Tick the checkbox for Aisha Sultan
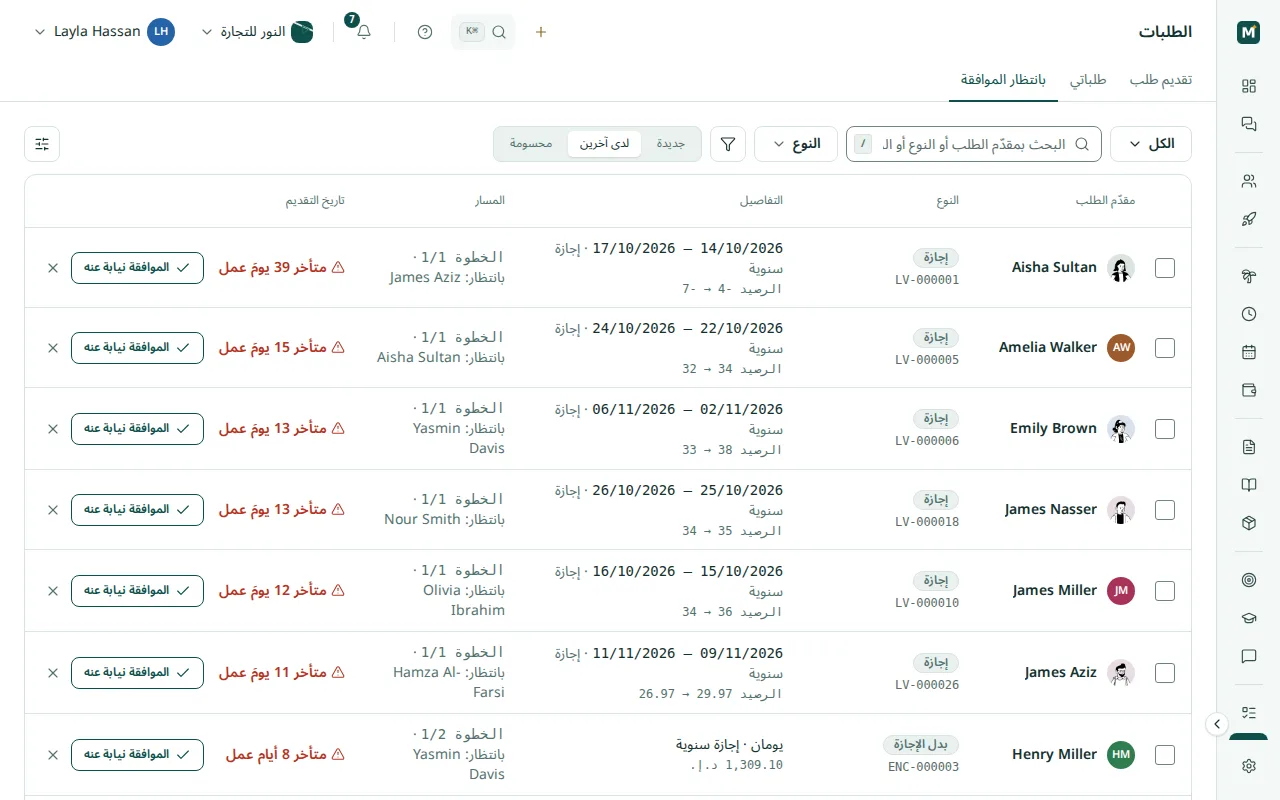The image size is (1280, 800). click(x=1165, y=268)
